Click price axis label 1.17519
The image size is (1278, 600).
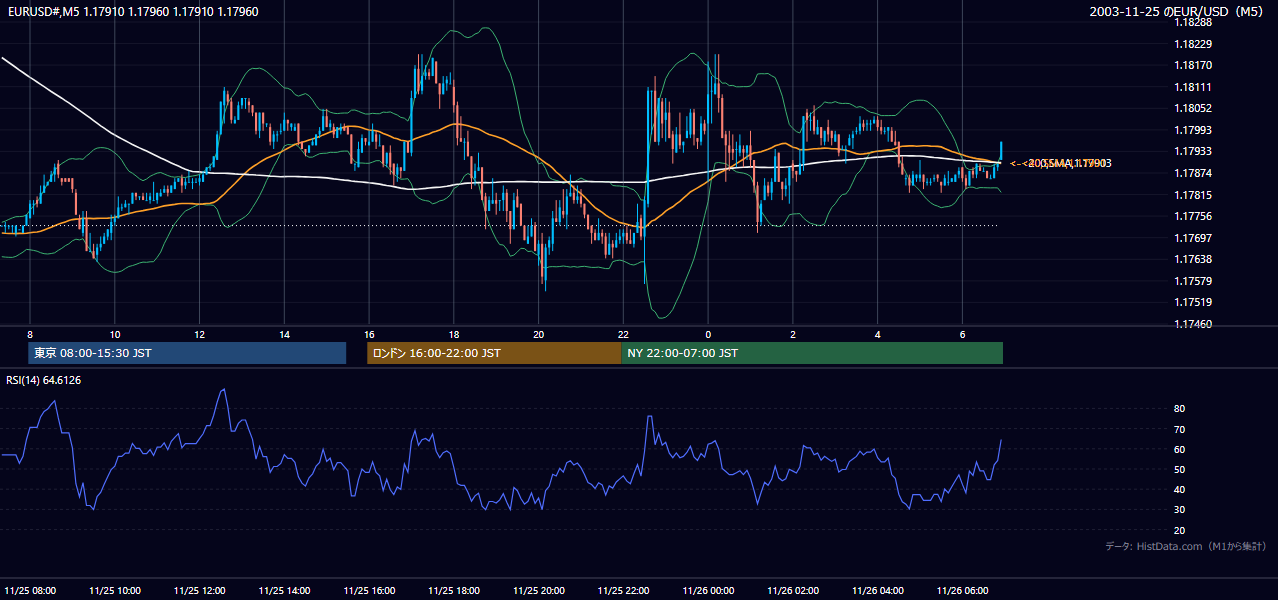pos(1192,302)
